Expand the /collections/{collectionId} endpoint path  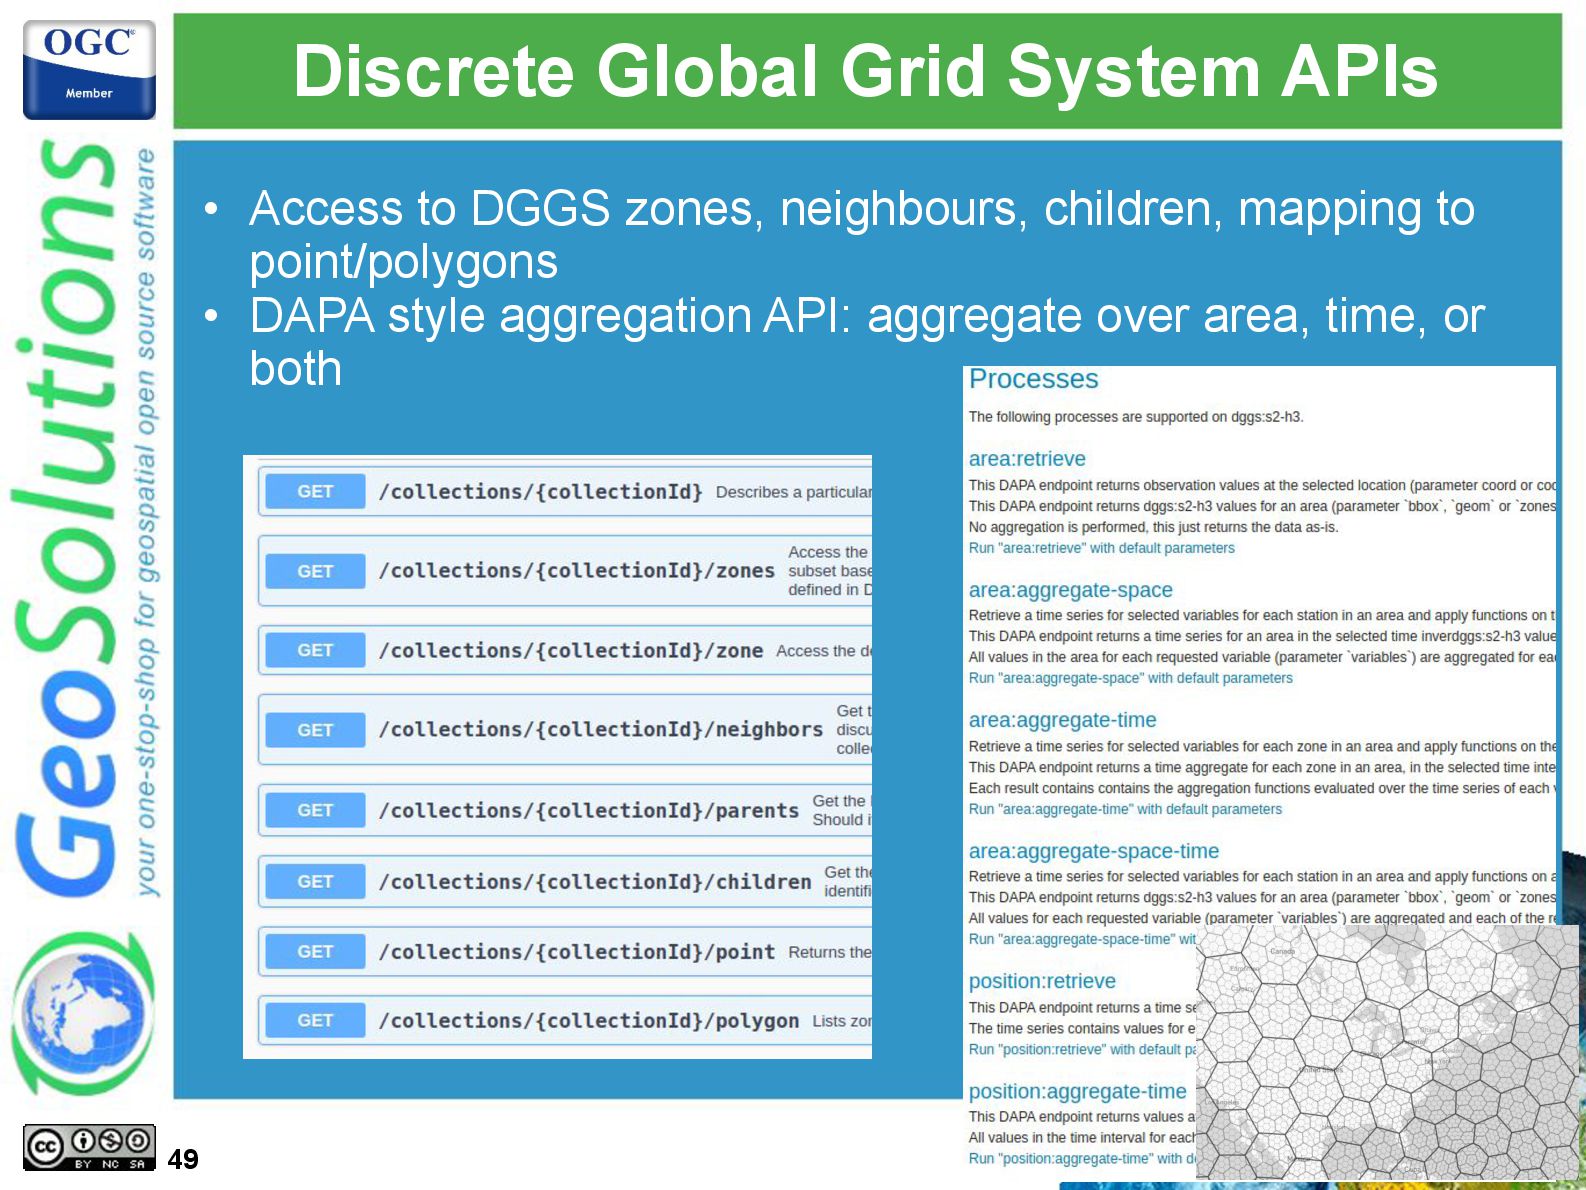541,492
